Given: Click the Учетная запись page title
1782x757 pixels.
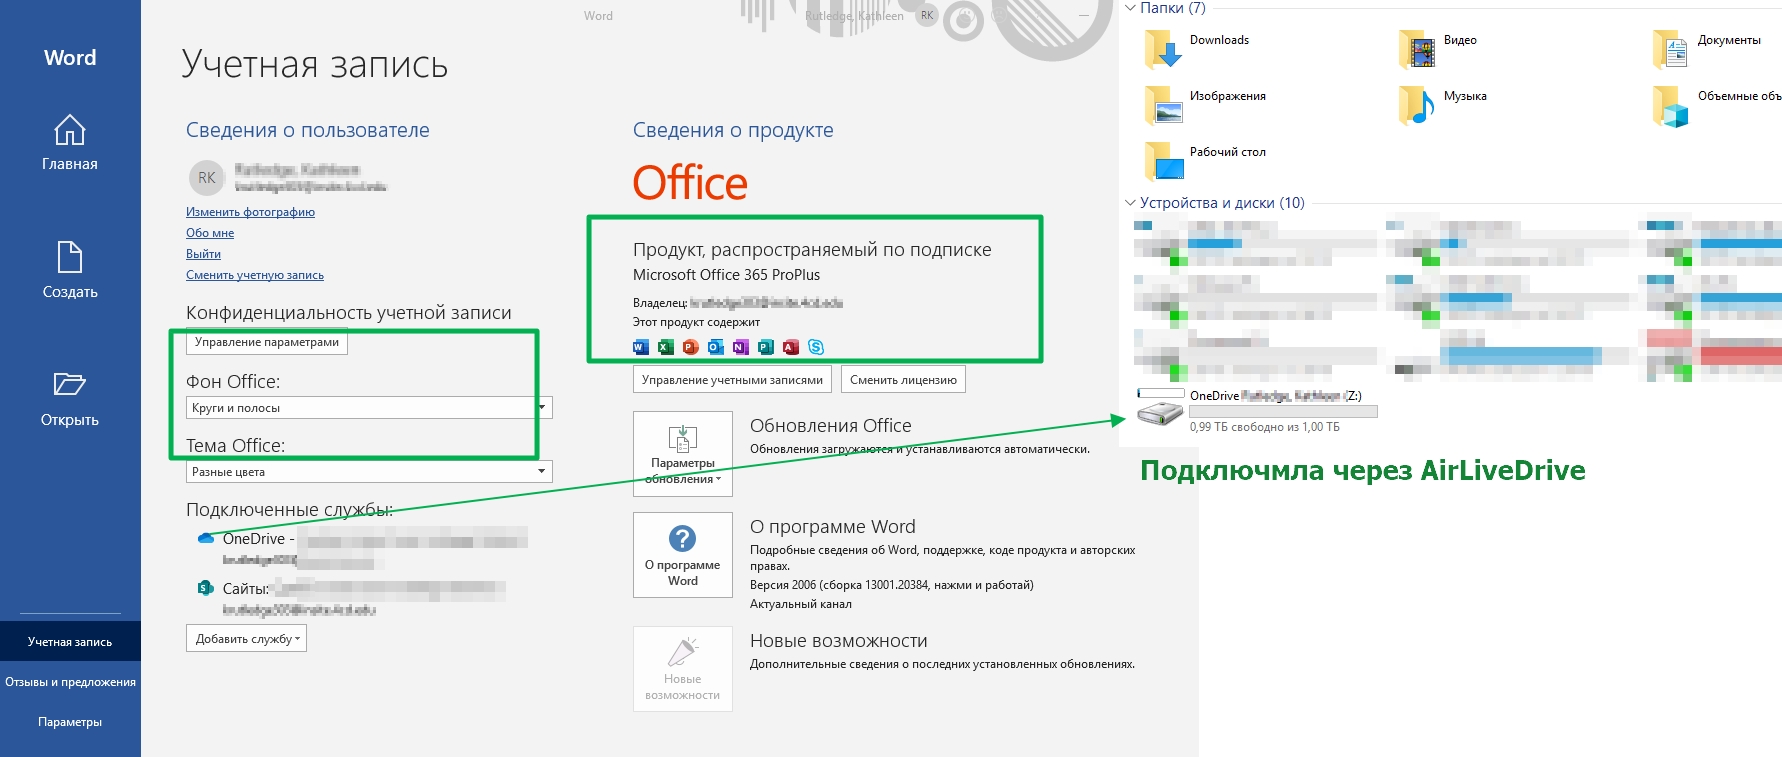Looking at the screenshot, I should 315,64.
